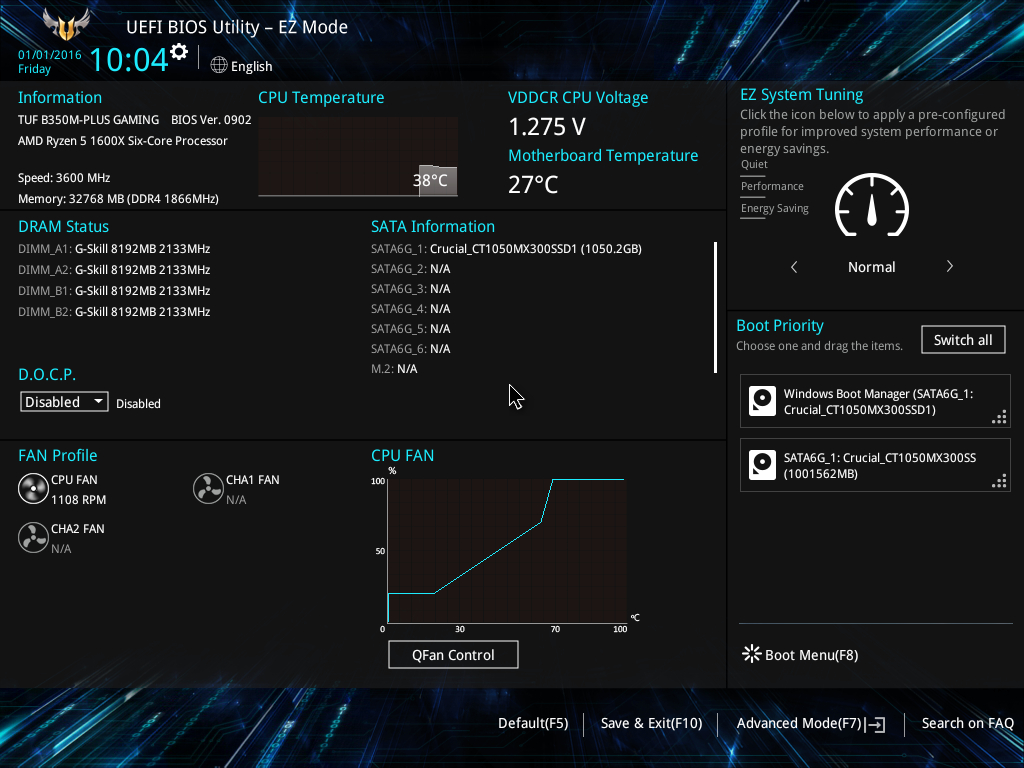This screenshot has height=768, width=1024.
Task: Grab Windows Boot Manager drag handle
Action: [999, 417]
